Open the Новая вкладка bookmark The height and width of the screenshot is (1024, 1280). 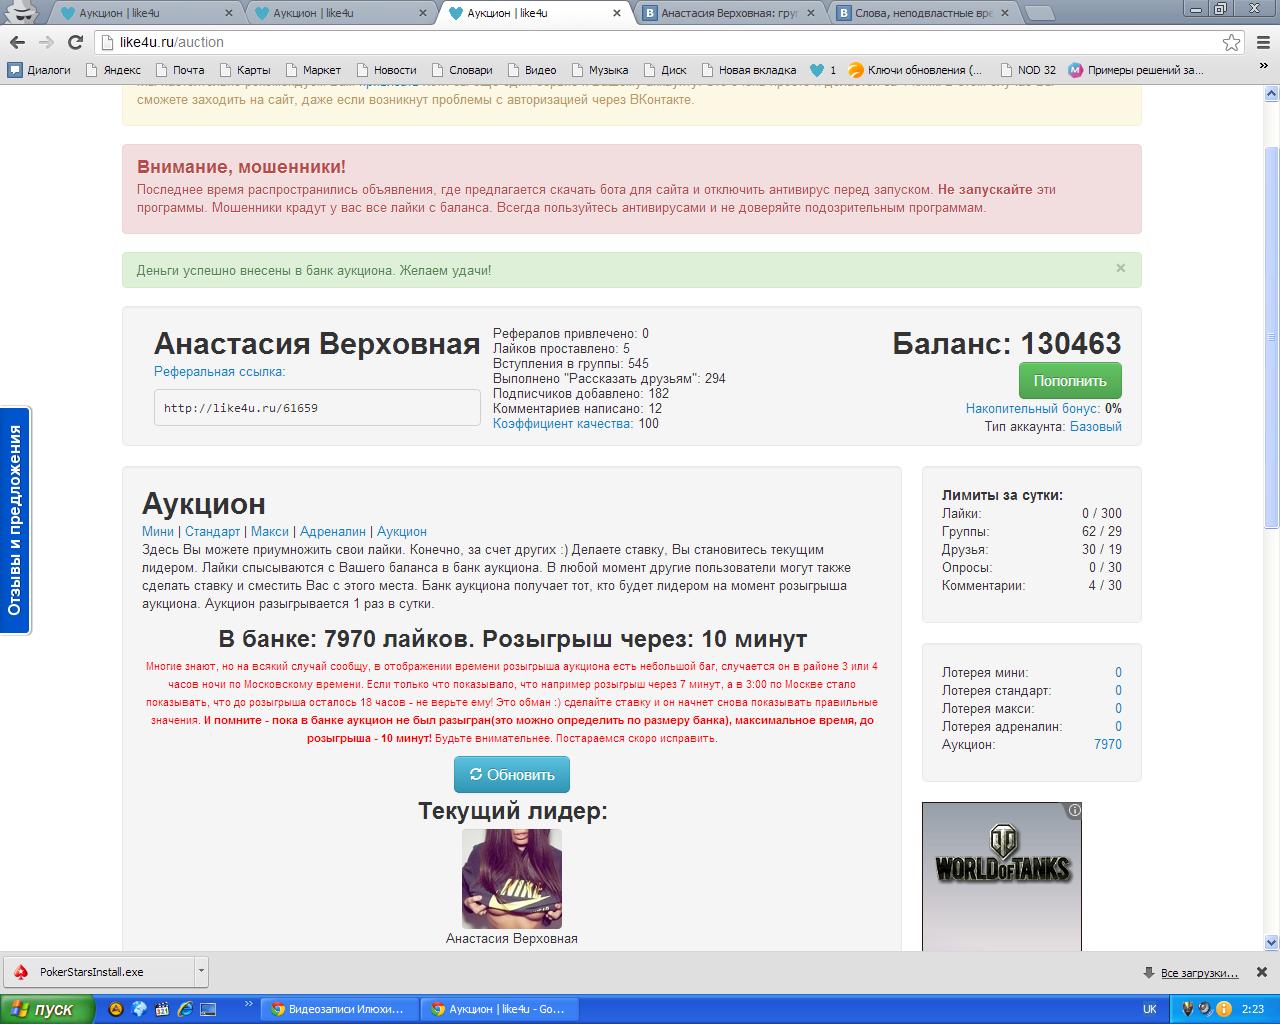(x=748, y=70)
